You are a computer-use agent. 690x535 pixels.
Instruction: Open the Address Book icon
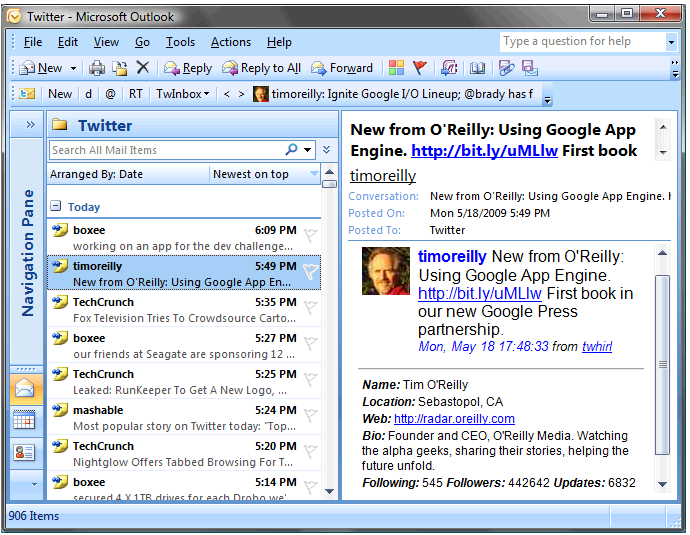[478, 68]
